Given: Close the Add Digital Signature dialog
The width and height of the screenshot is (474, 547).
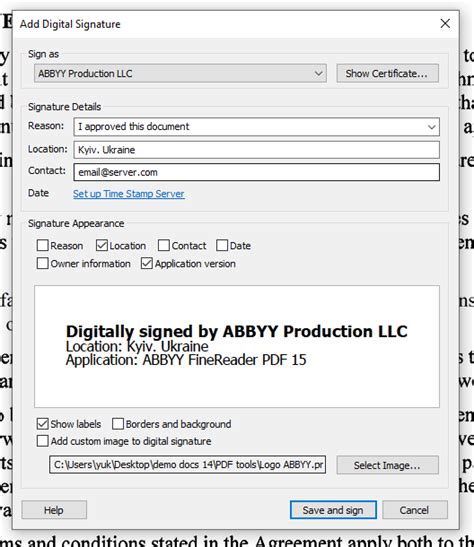Looking at the screenshot, I should pos(445,24).
